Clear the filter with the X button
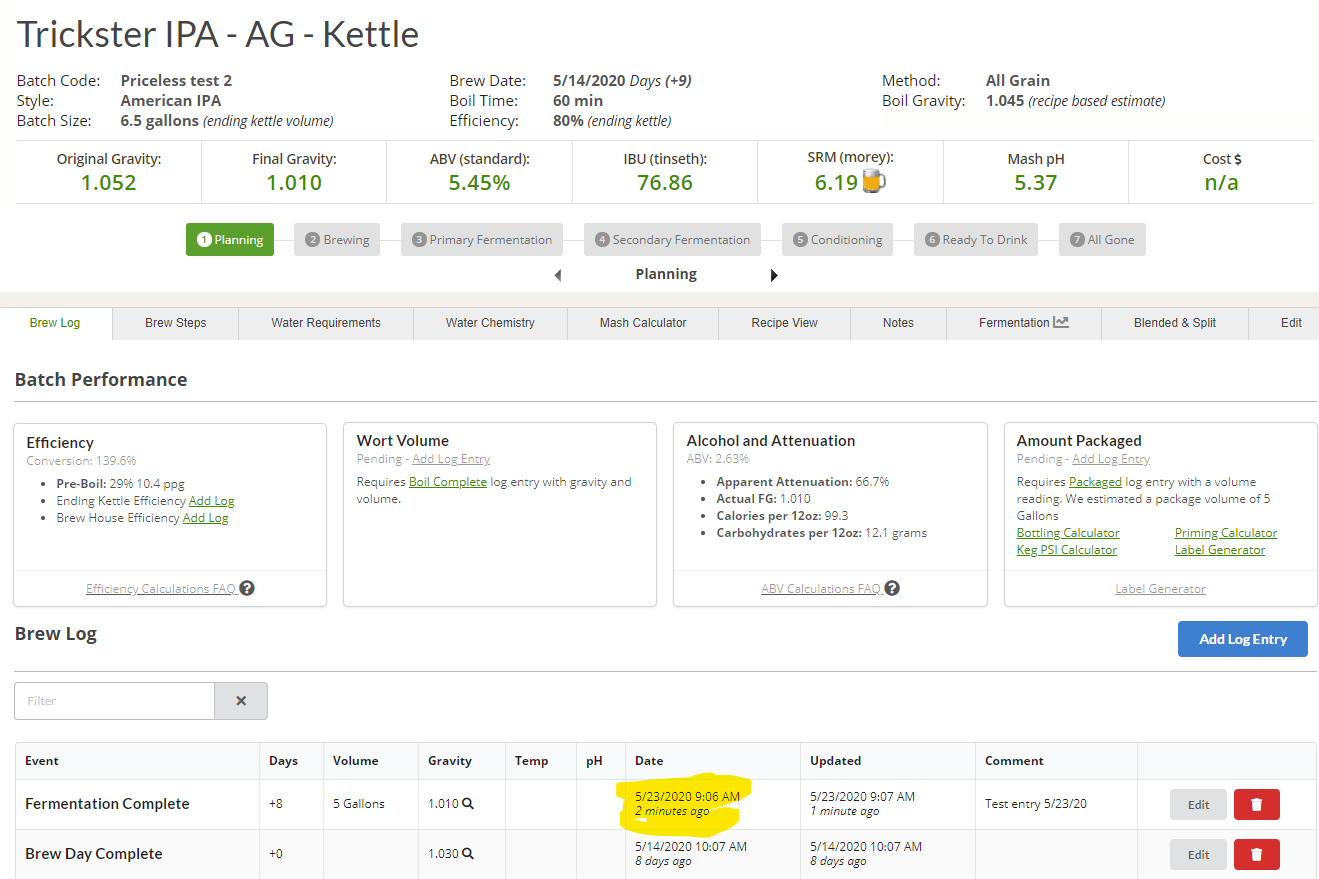Viewport: 1319px width, 879px height. coord(241,701)
